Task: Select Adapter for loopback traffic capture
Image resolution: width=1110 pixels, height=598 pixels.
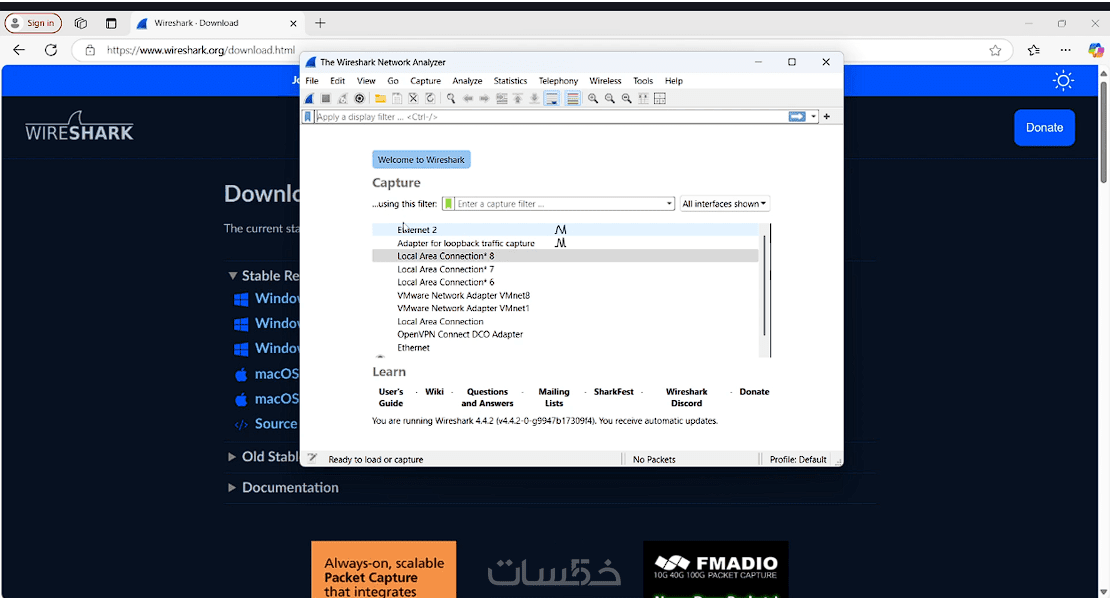Action: click(x=565, y=243)
